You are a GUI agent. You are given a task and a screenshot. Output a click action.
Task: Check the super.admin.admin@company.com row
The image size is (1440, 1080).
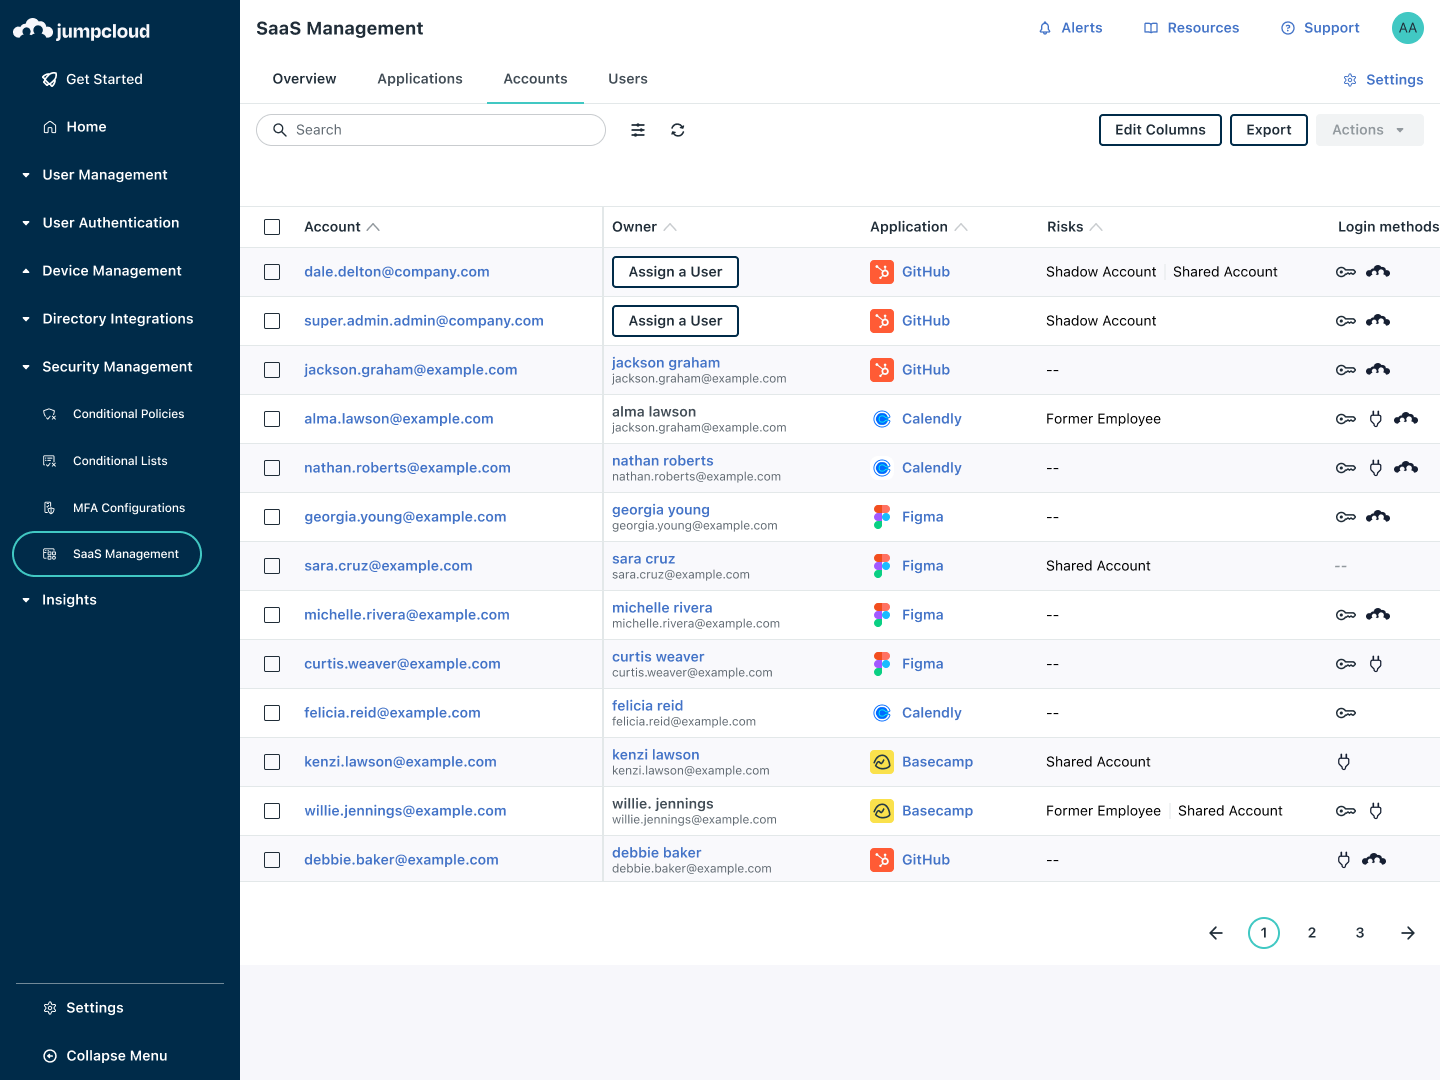click(x=272, y=321)
